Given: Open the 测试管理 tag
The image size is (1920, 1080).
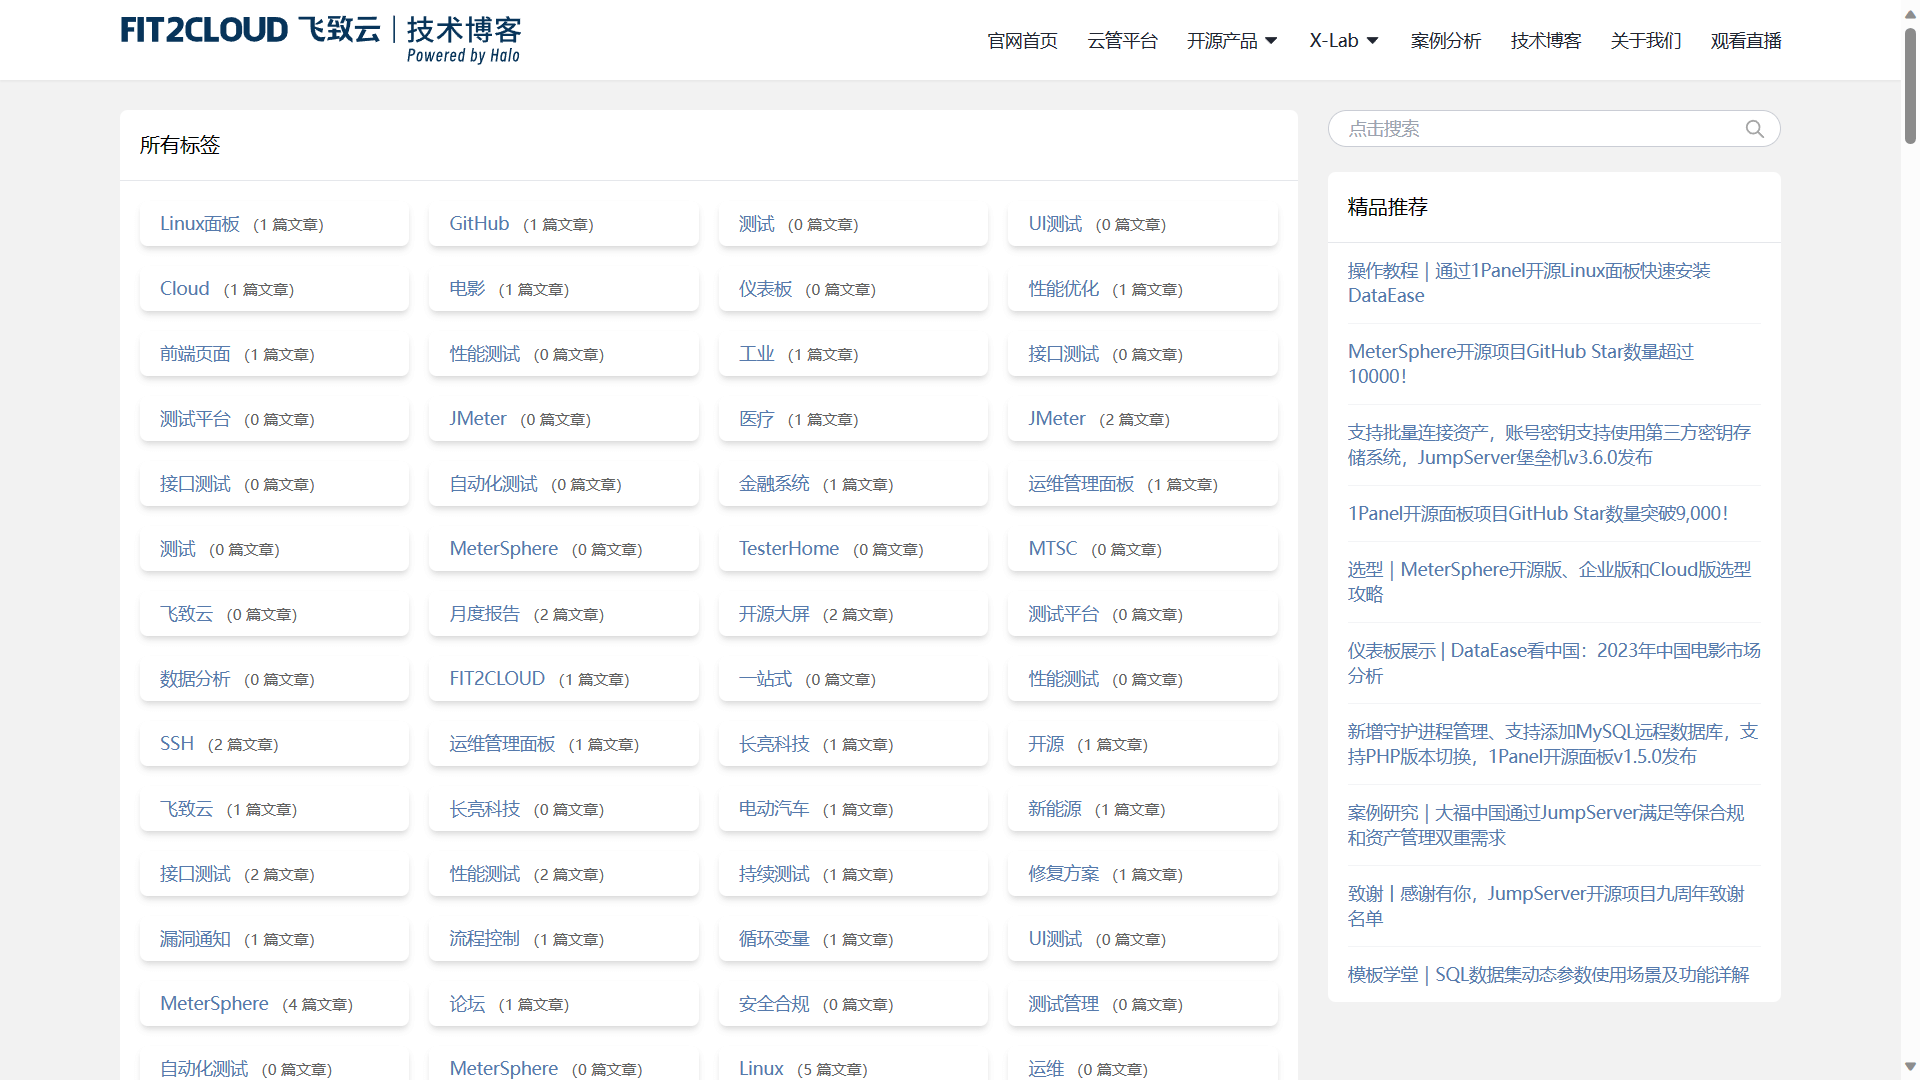Looking at the screenshot, I should click(x=1063, y=1004).
